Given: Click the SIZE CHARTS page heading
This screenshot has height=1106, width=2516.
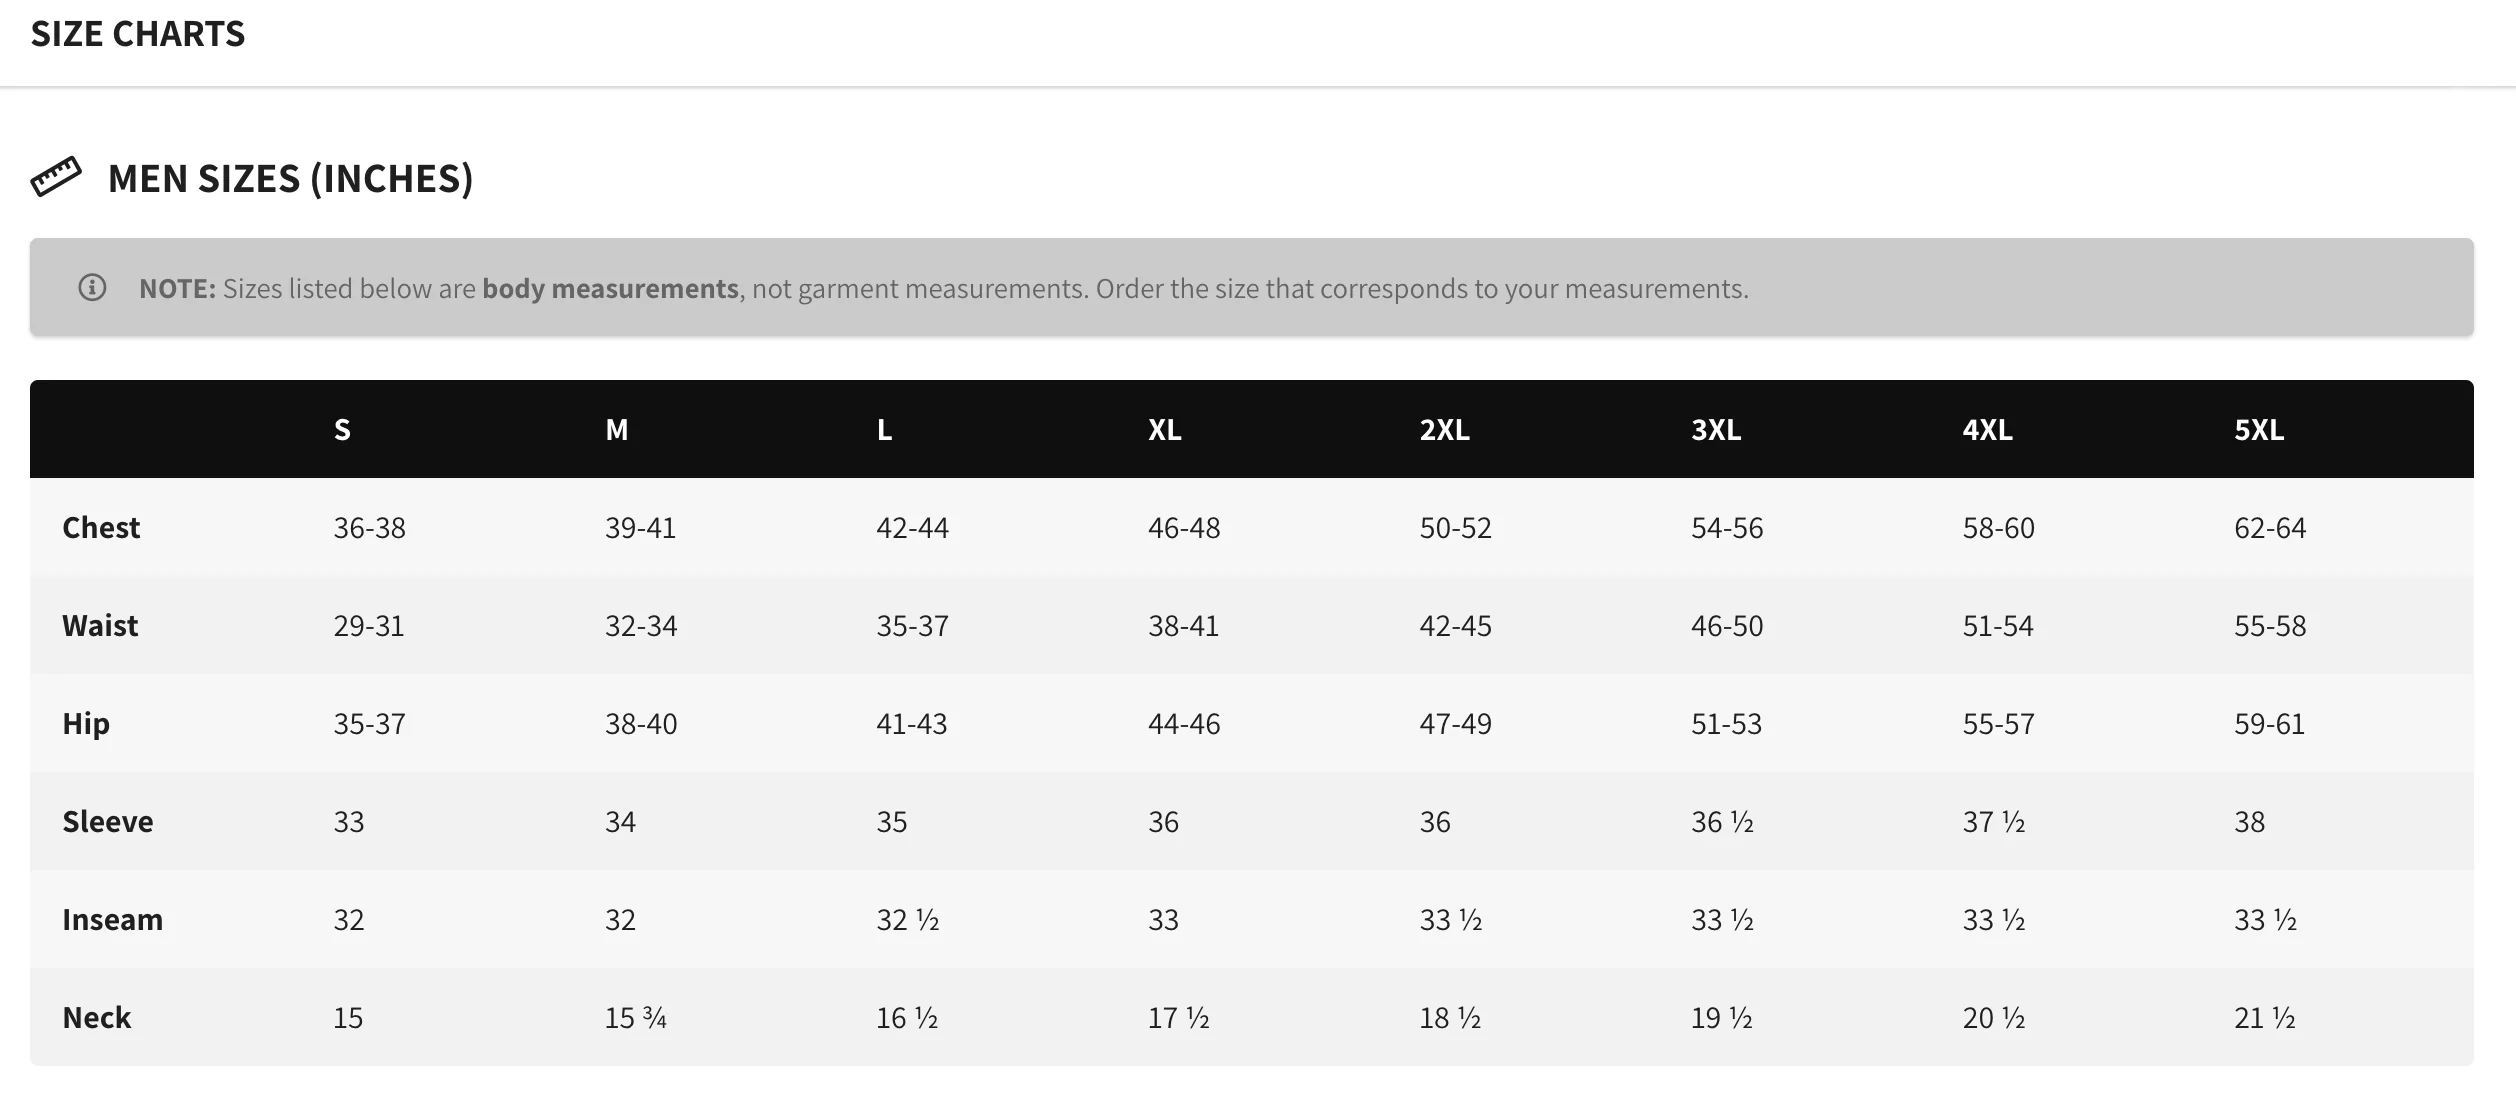Looking at the screenshot, I should tap(138, 34).
